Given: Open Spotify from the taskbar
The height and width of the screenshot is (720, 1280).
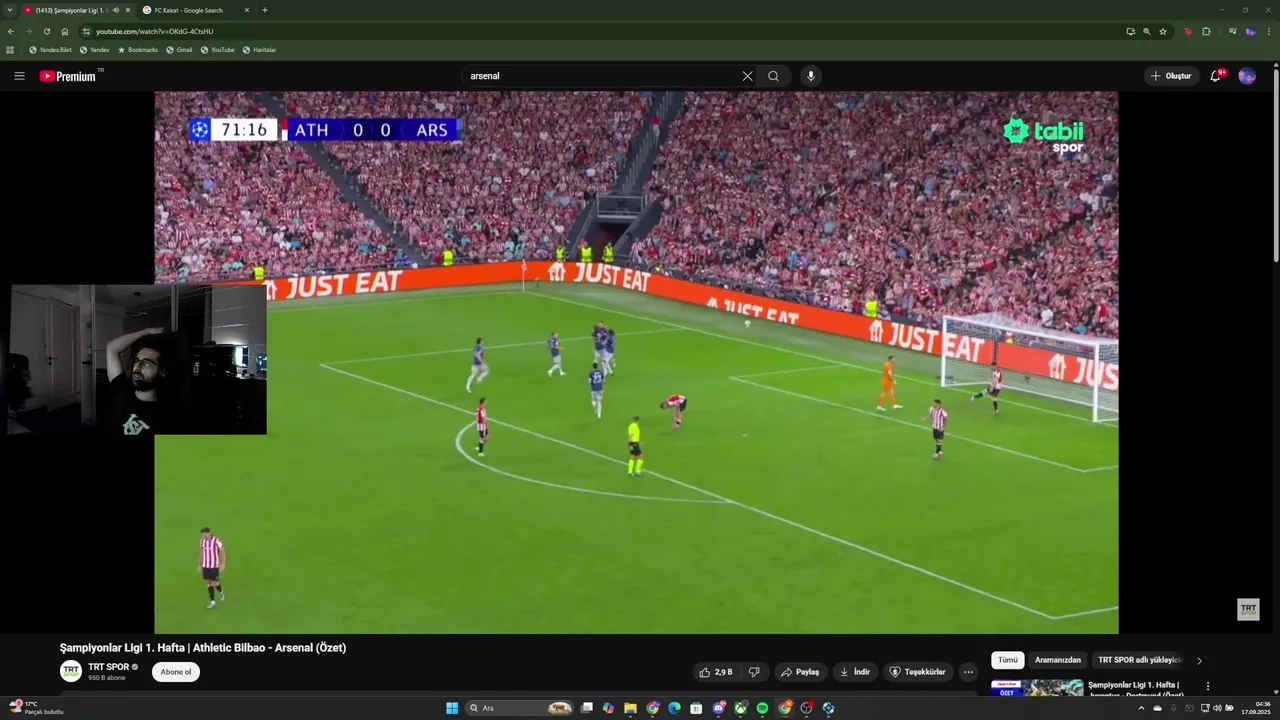Looking at the screenshot, I should (x=762, y=708).
